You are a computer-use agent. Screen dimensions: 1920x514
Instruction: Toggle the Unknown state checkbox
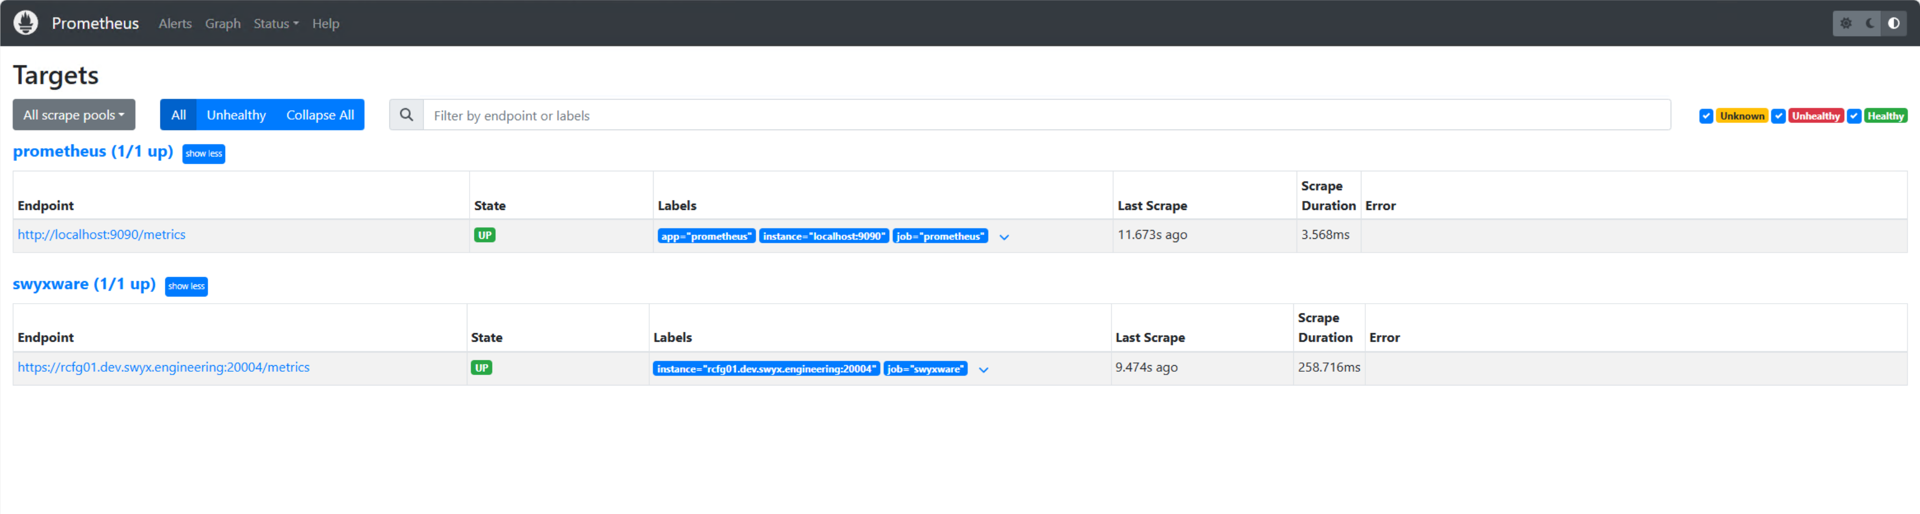pos(1706,116)
